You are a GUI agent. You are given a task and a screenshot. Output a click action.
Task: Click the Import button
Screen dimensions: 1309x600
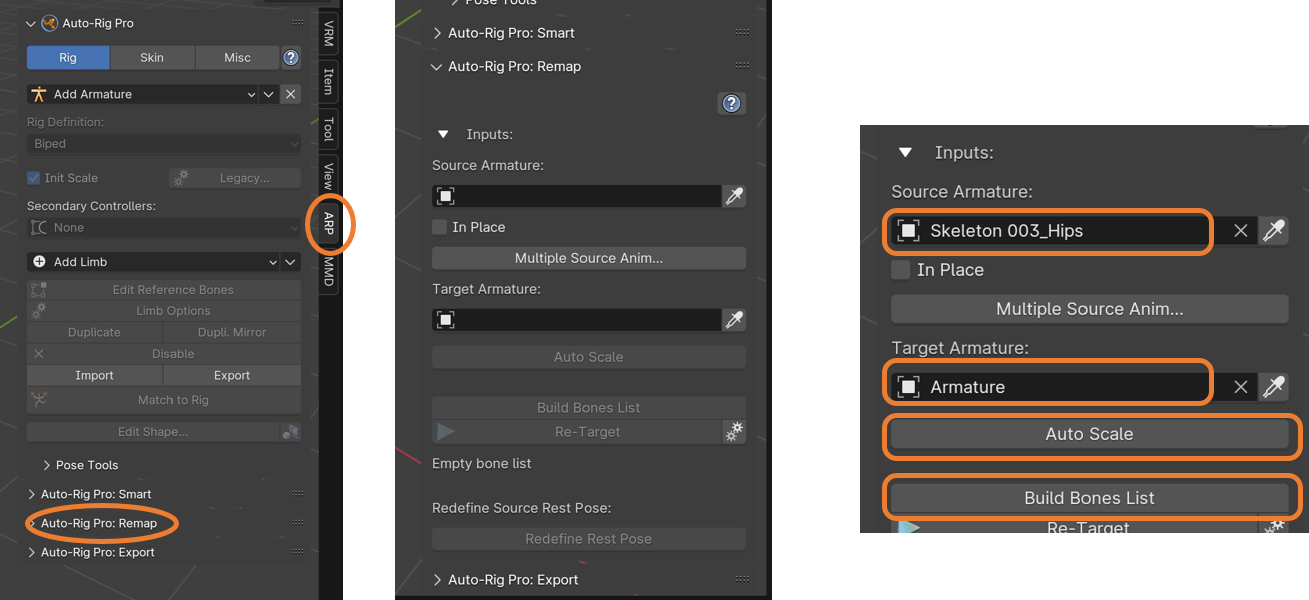pos(94,375)
